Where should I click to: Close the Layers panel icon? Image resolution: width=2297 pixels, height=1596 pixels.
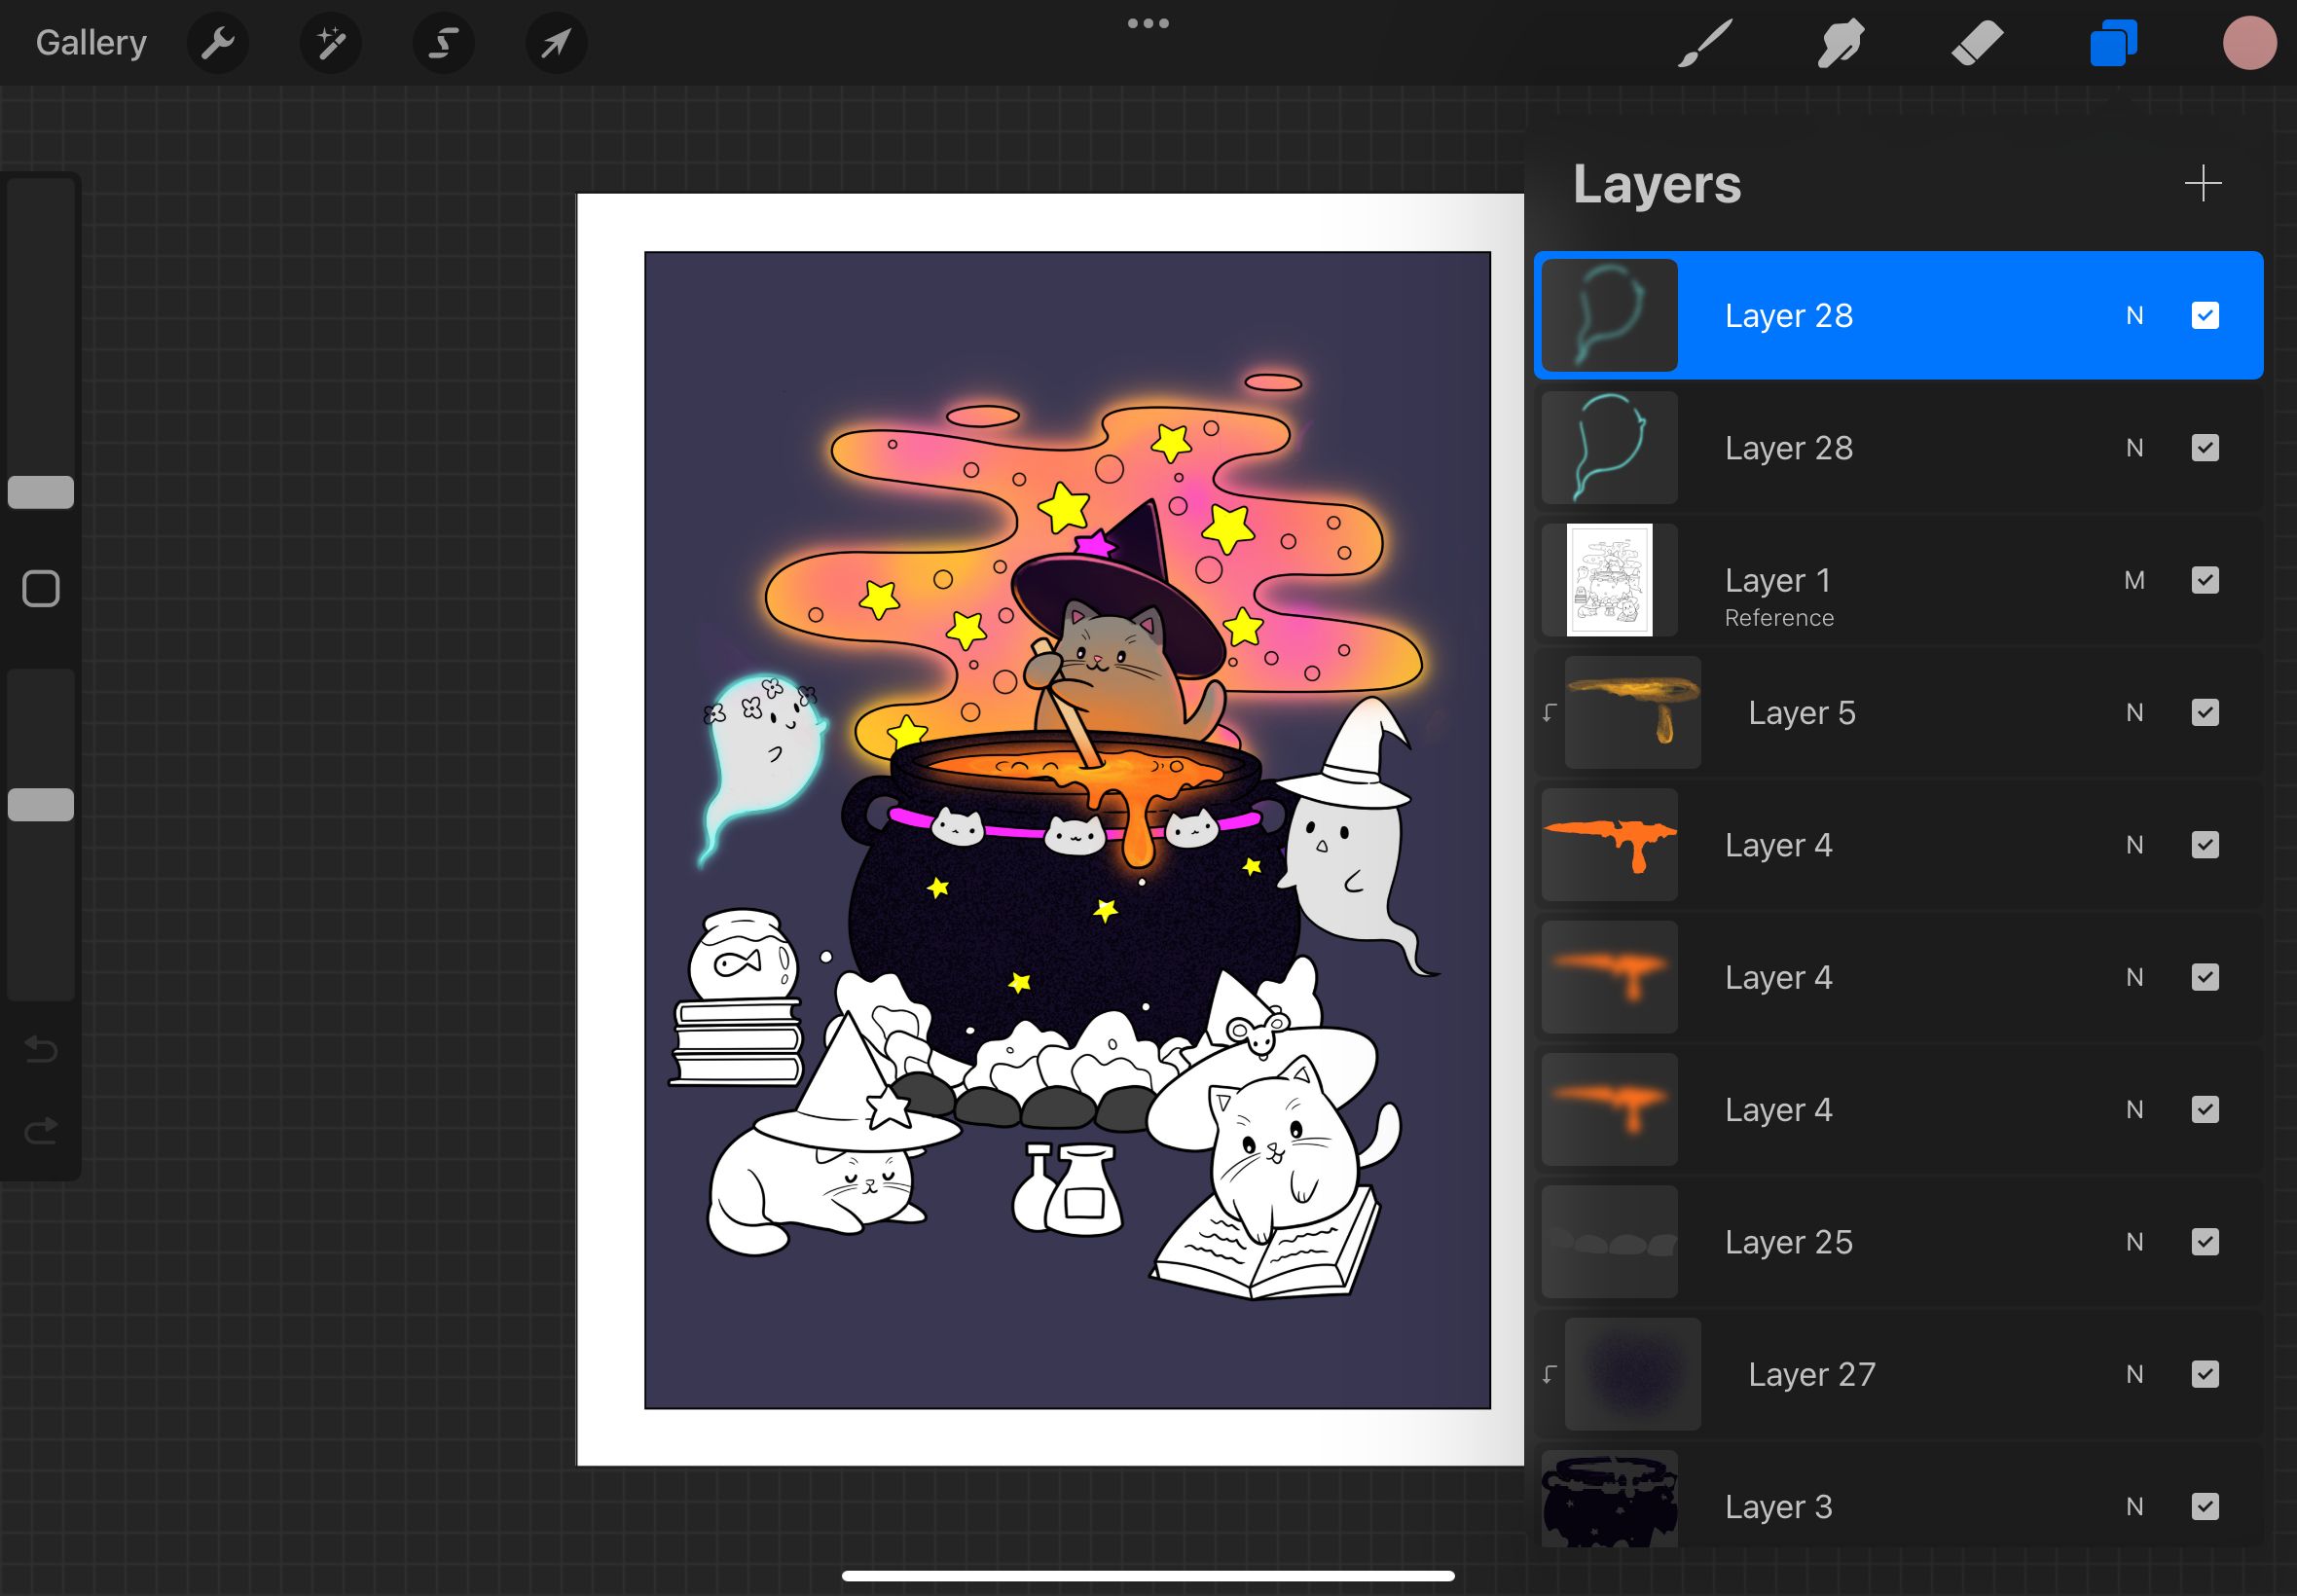pyautogui.click(x=2112, y=43)
